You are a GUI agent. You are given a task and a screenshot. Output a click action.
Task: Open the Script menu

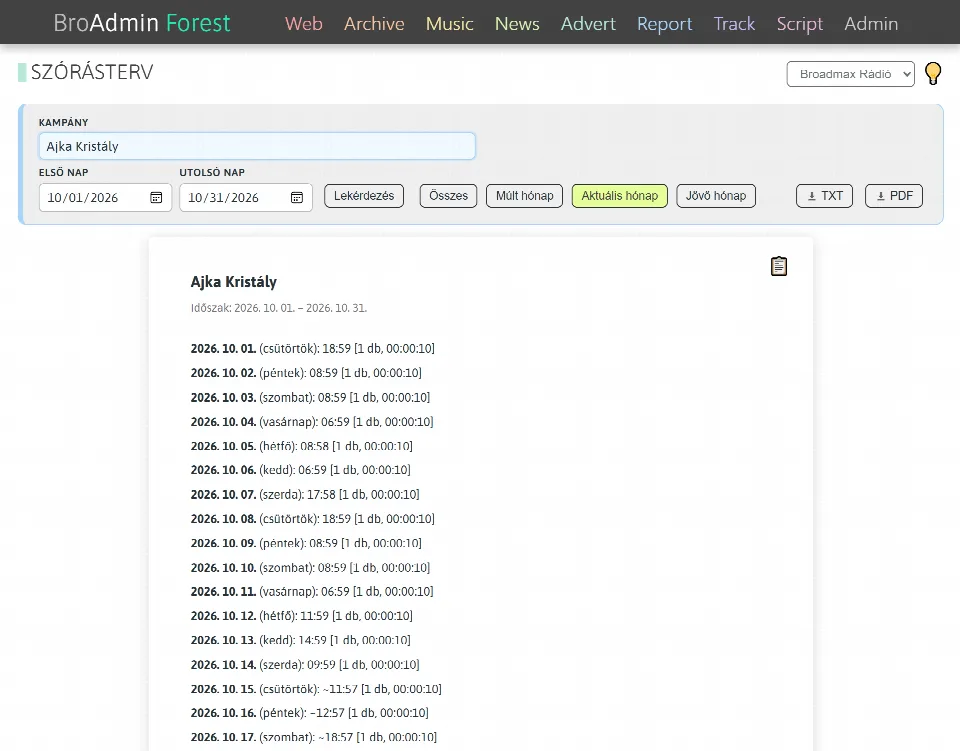pos(800,23)
